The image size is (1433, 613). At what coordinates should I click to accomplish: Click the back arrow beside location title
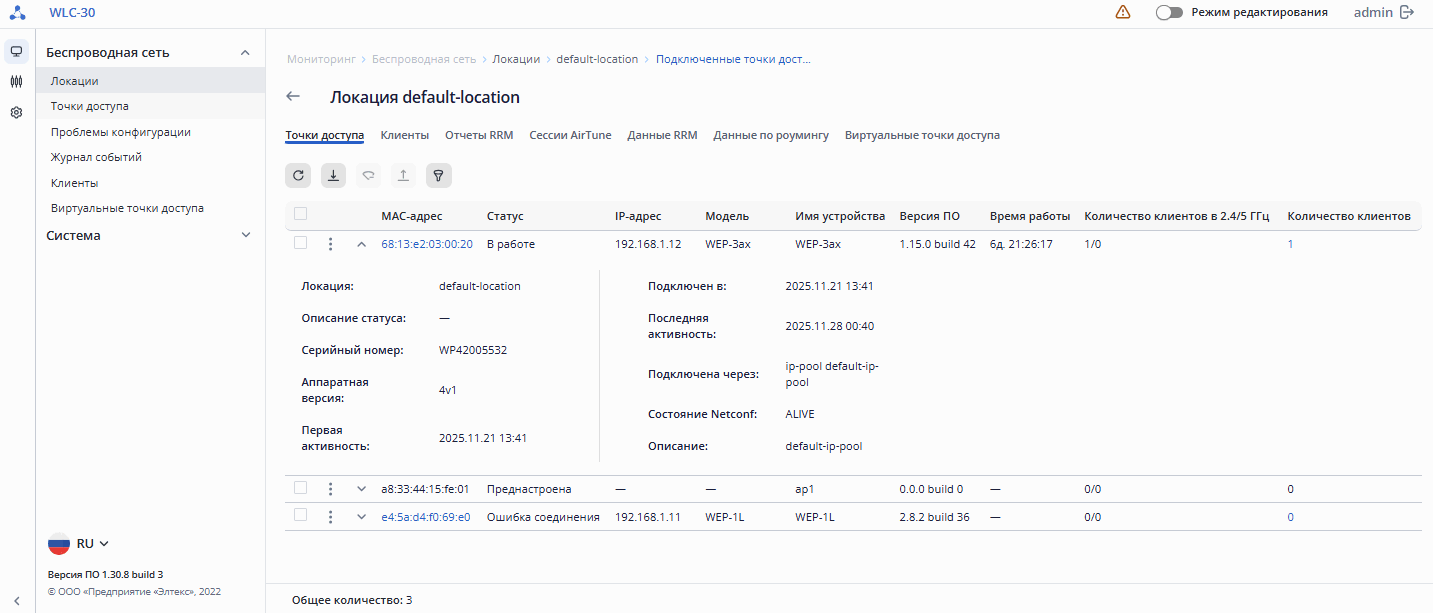[293, 97]
